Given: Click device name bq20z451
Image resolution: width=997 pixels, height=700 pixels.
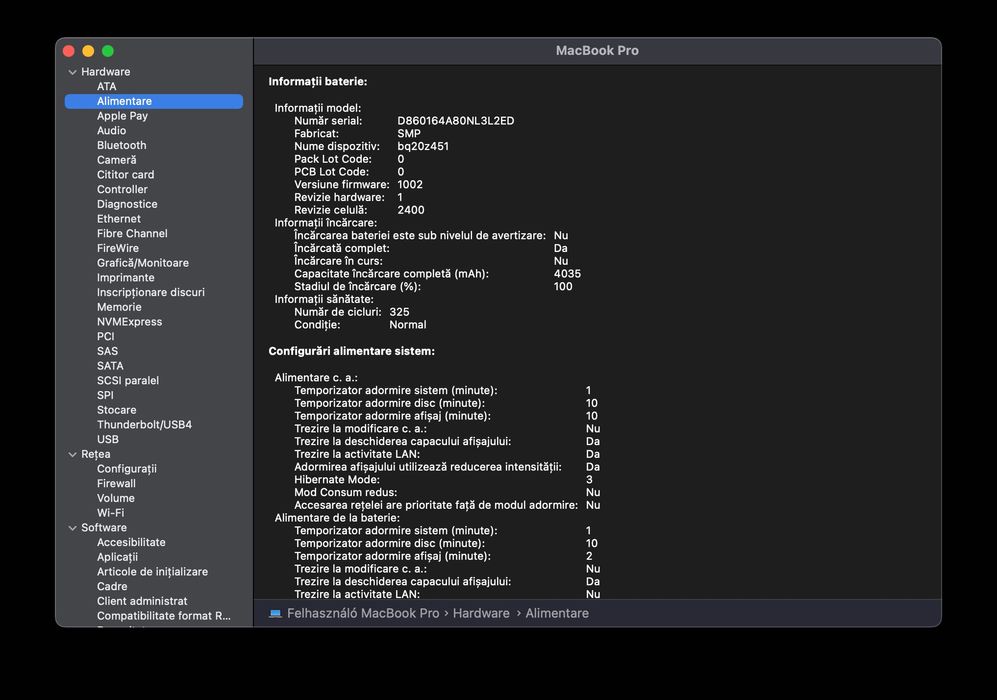Looking at the screenshot, I should pos(423,146).
